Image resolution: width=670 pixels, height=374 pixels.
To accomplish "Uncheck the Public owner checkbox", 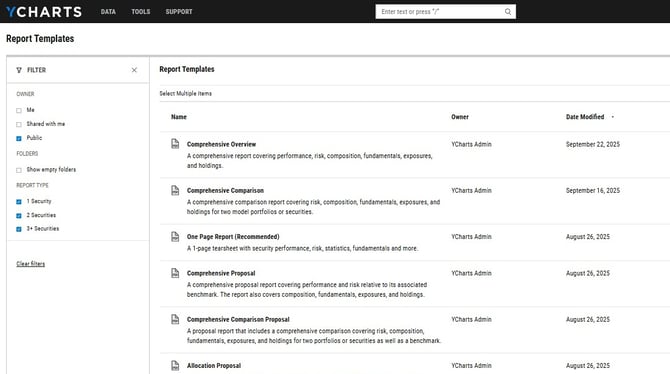I will pos(19,138).
